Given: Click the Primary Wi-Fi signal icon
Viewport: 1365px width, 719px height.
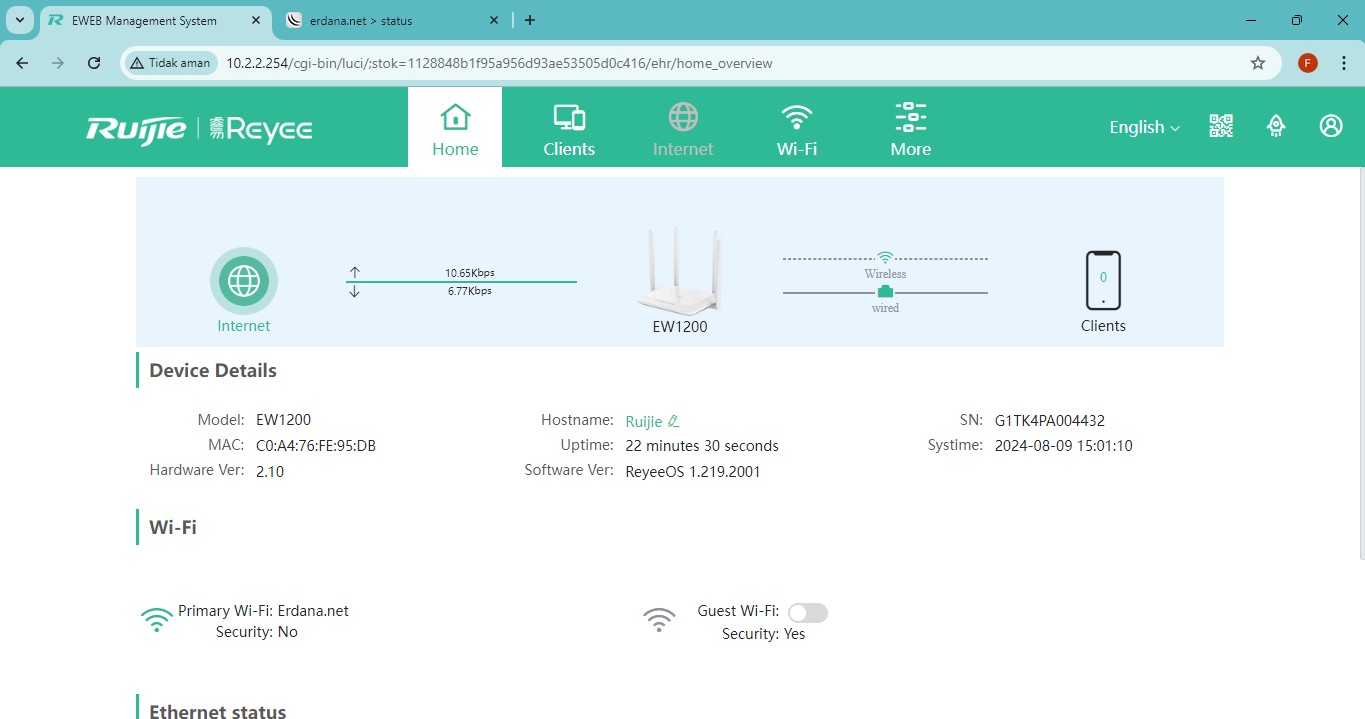Looking at the screenshot, I should [157, 620].
